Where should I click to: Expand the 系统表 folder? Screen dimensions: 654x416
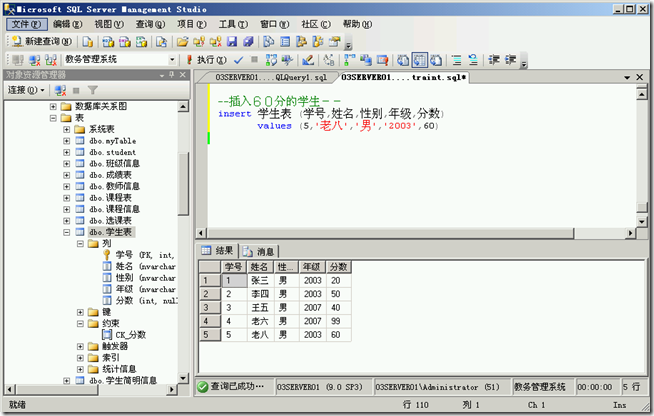click(67, 129)
